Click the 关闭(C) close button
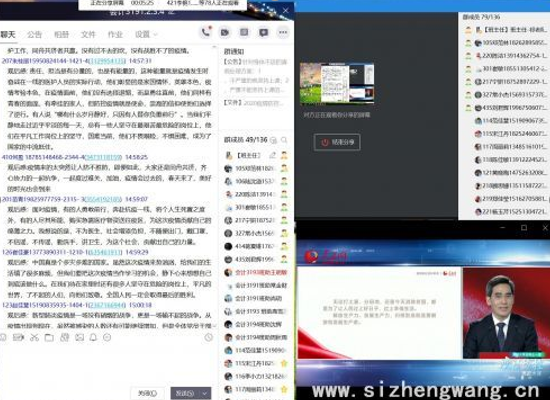Image resolution: width=550 pixels, height=400 pixels. point(148,393)
